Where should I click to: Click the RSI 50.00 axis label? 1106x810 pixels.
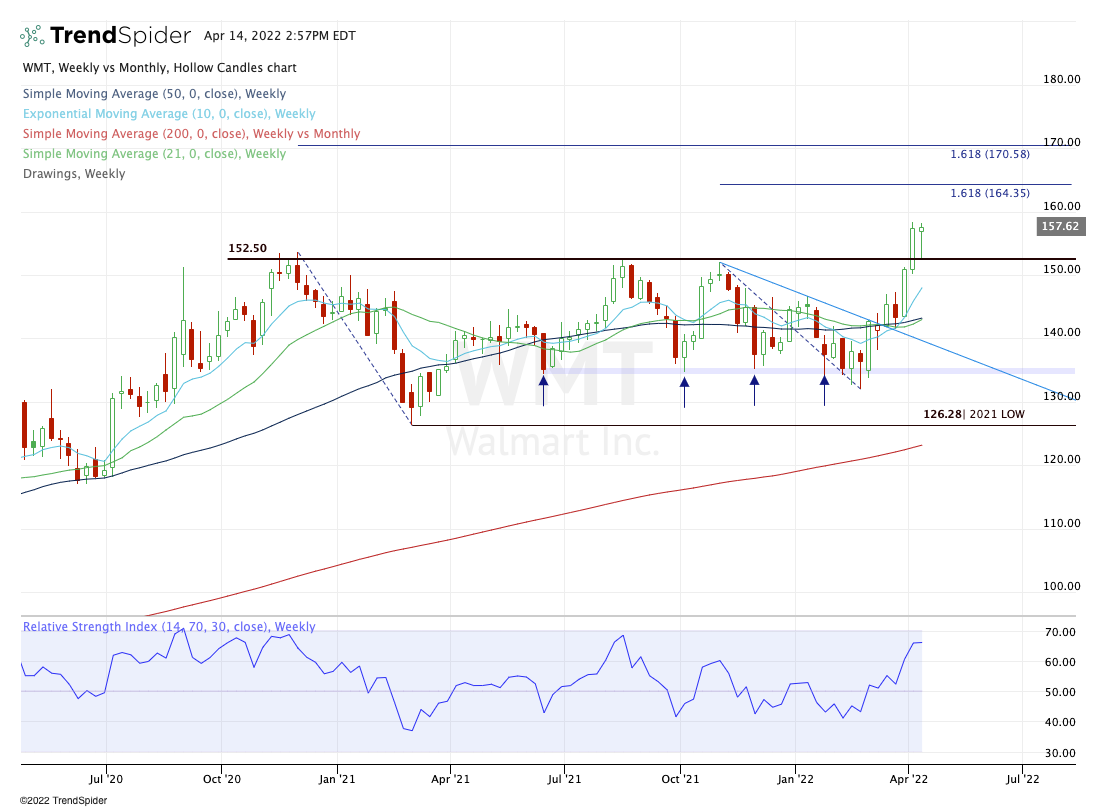pyautogui.click(x=1059, y=692)
